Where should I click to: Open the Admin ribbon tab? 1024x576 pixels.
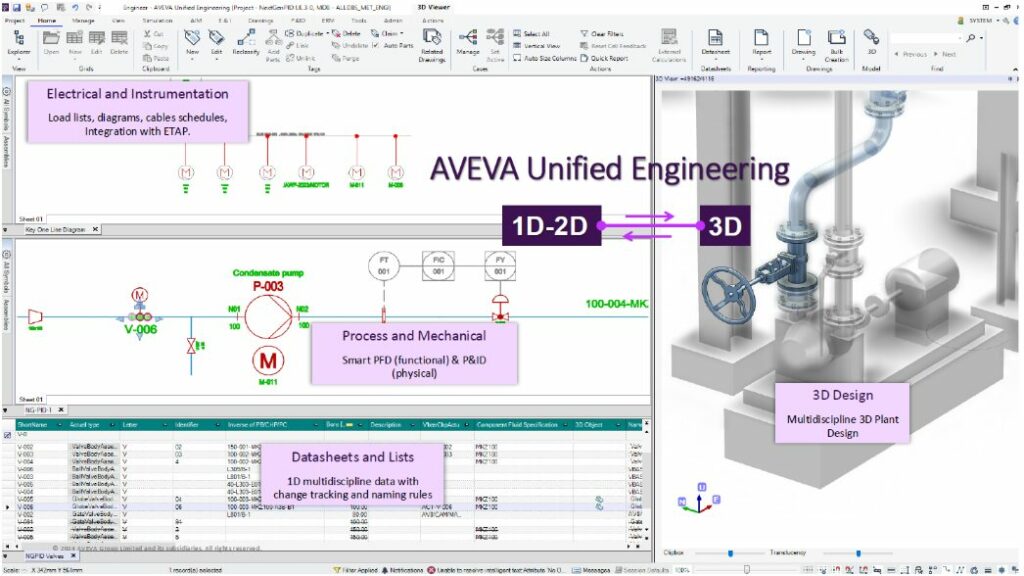[392, 21]
